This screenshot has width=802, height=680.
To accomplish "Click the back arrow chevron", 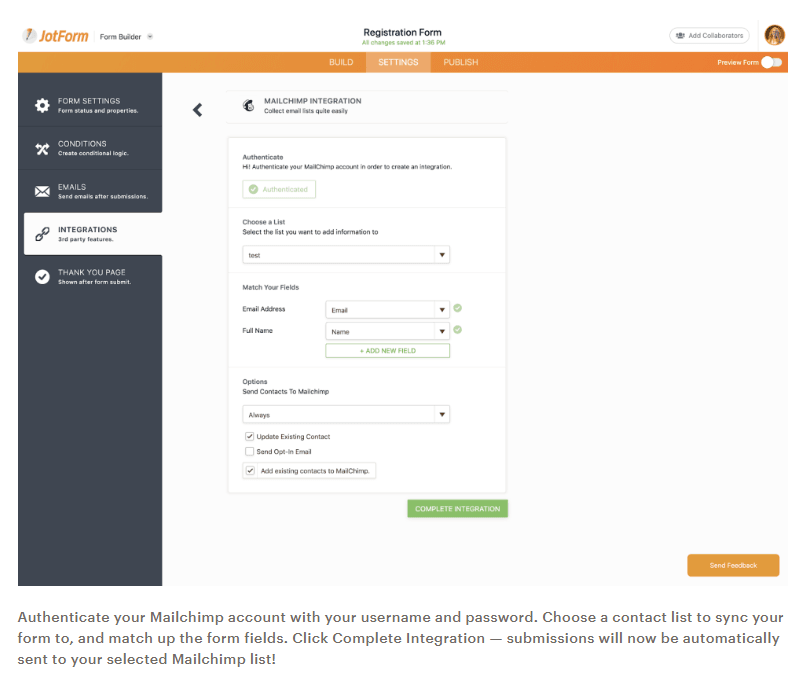I will pyautogui.click(x=197, y=110).
